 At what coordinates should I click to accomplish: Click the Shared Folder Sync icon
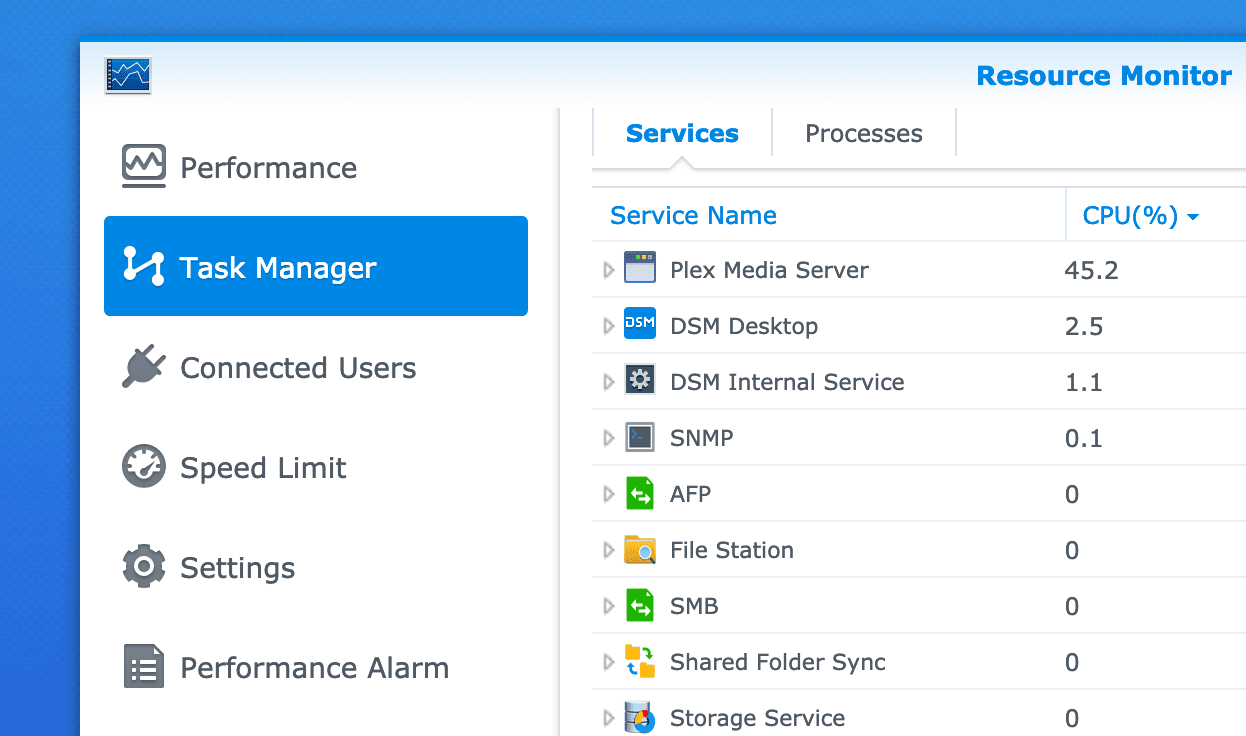(640, 661)
